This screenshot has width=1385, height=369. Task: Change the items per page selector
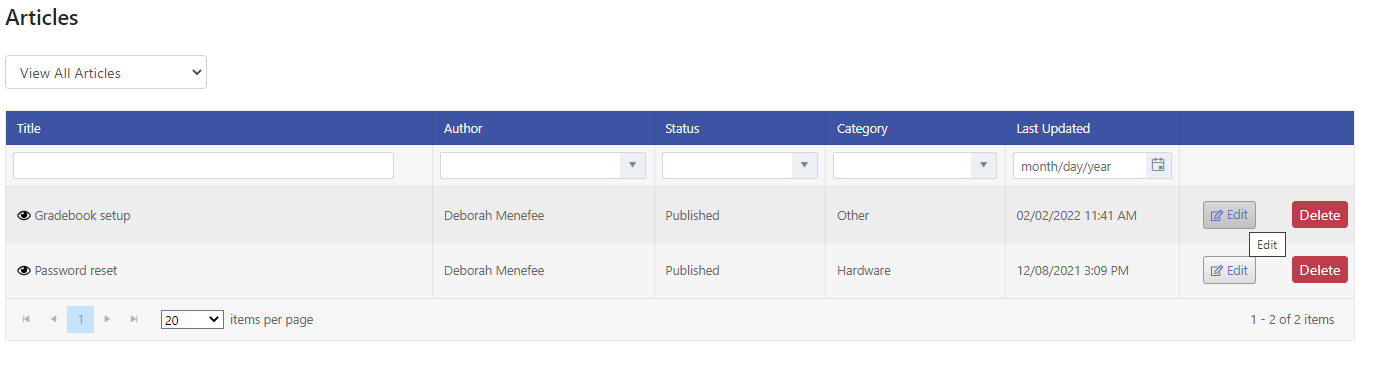pos(192,320)
